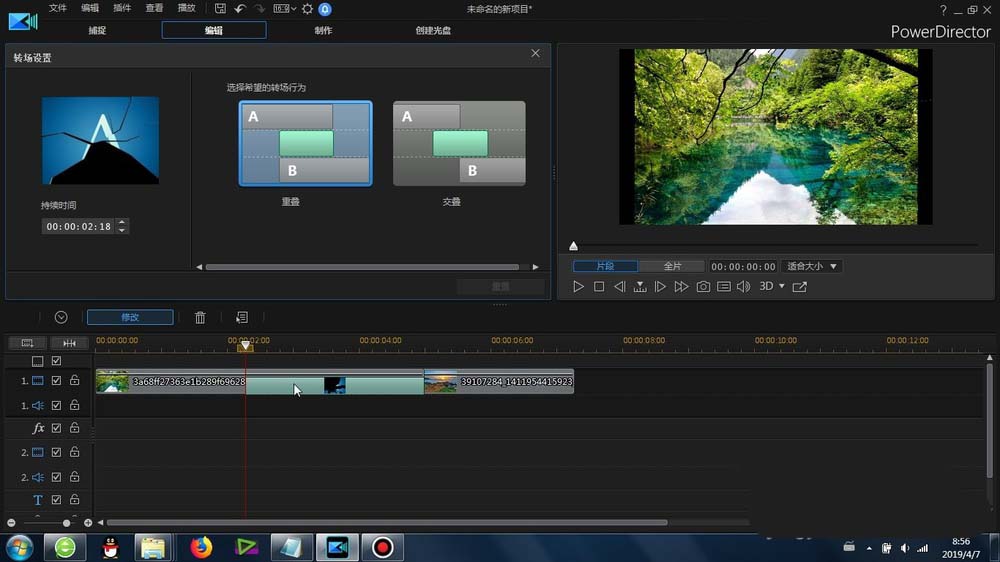Click the transition preview thumbnail

101,140
